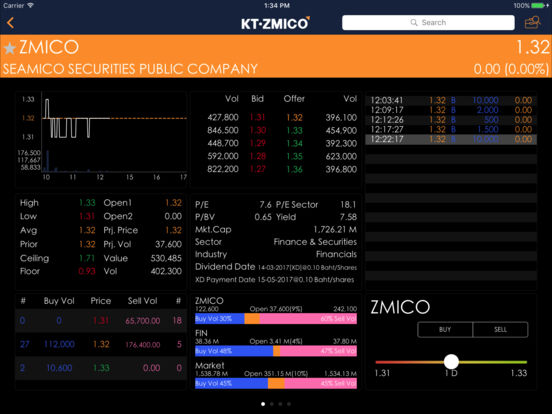The image size is (552, 414).
Task: Toggle the ZMICO favorite star
Action: [10, 48]
